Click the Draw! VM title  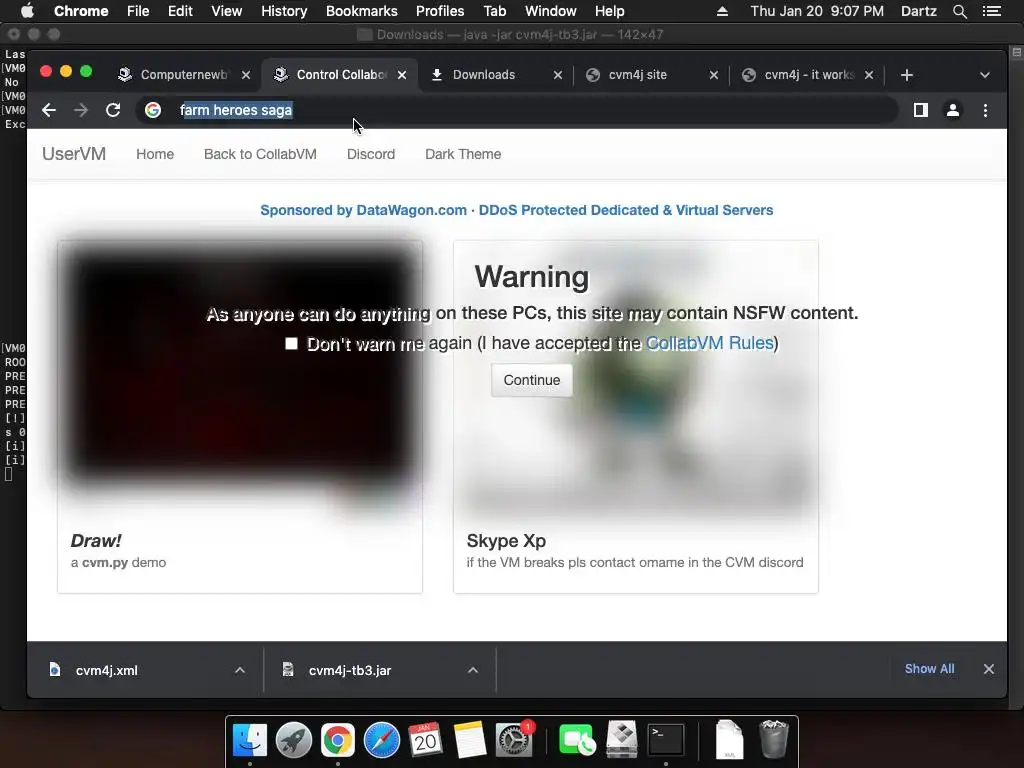point(96,541)
